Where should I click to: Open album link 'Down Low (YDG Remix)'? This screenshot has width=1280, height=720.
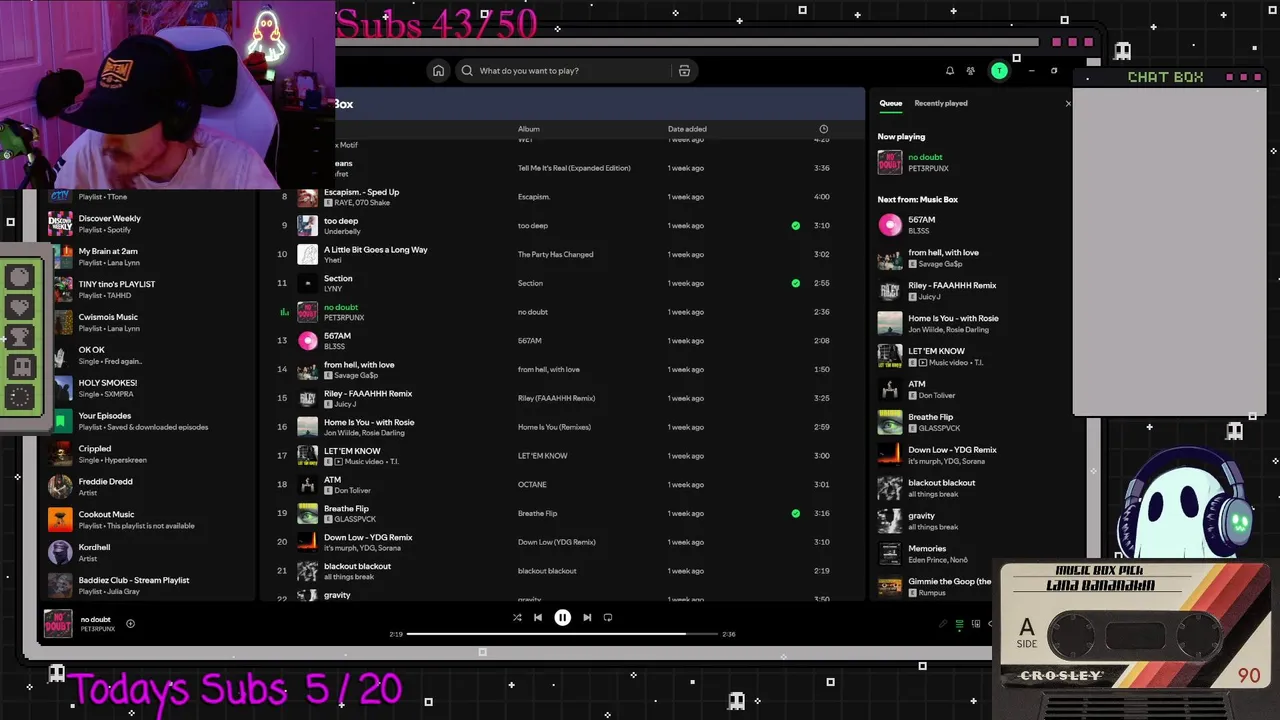pyautogui.click(x=556, y=542)
